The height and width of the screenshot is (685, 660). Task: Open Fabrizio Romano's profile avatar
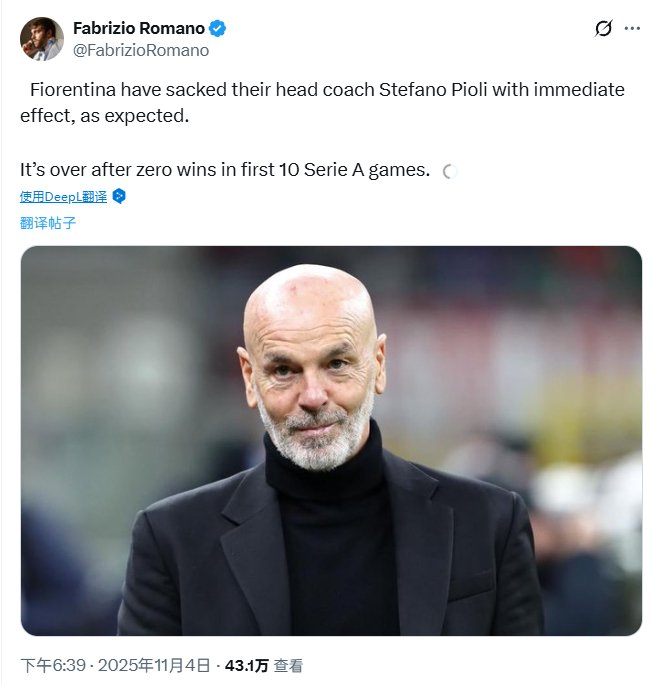41,38
